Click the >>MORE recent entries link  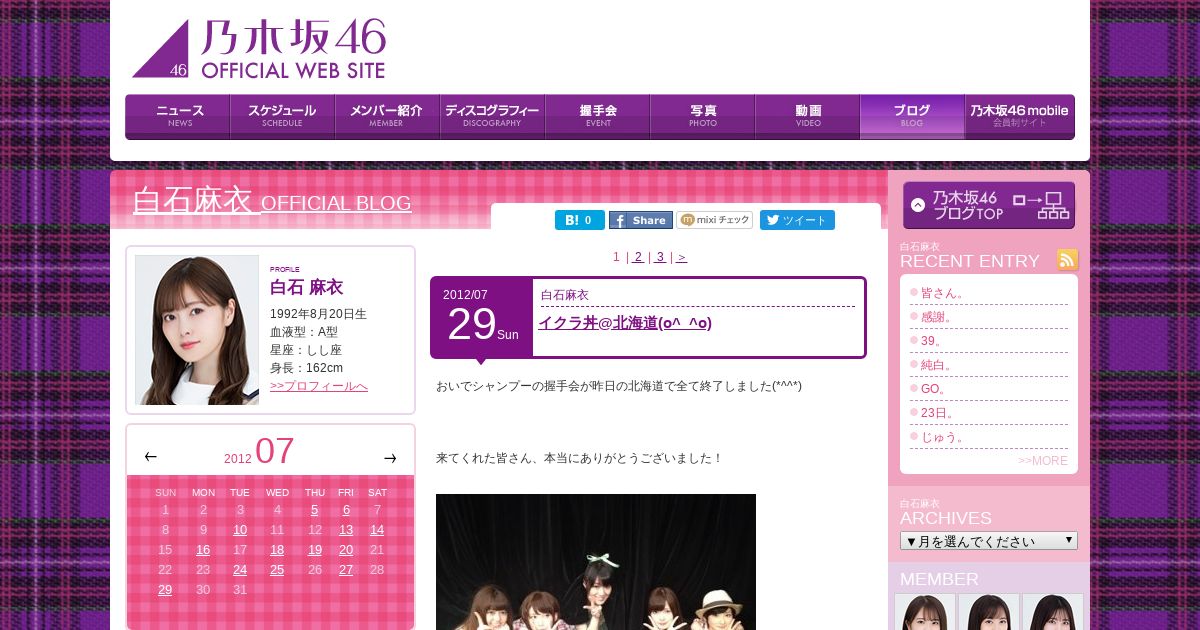click(x=1043, y=461)
